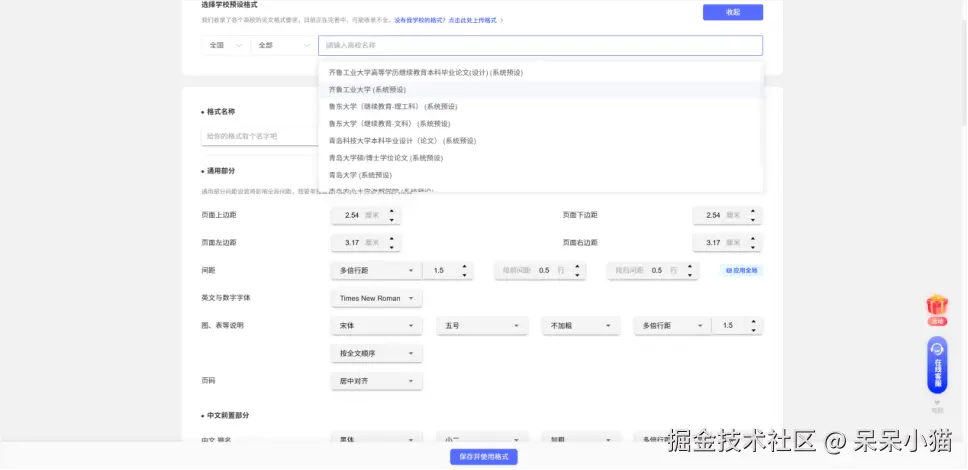
Task: Open the upload-your-school-format link
Action: click(448, 20)
